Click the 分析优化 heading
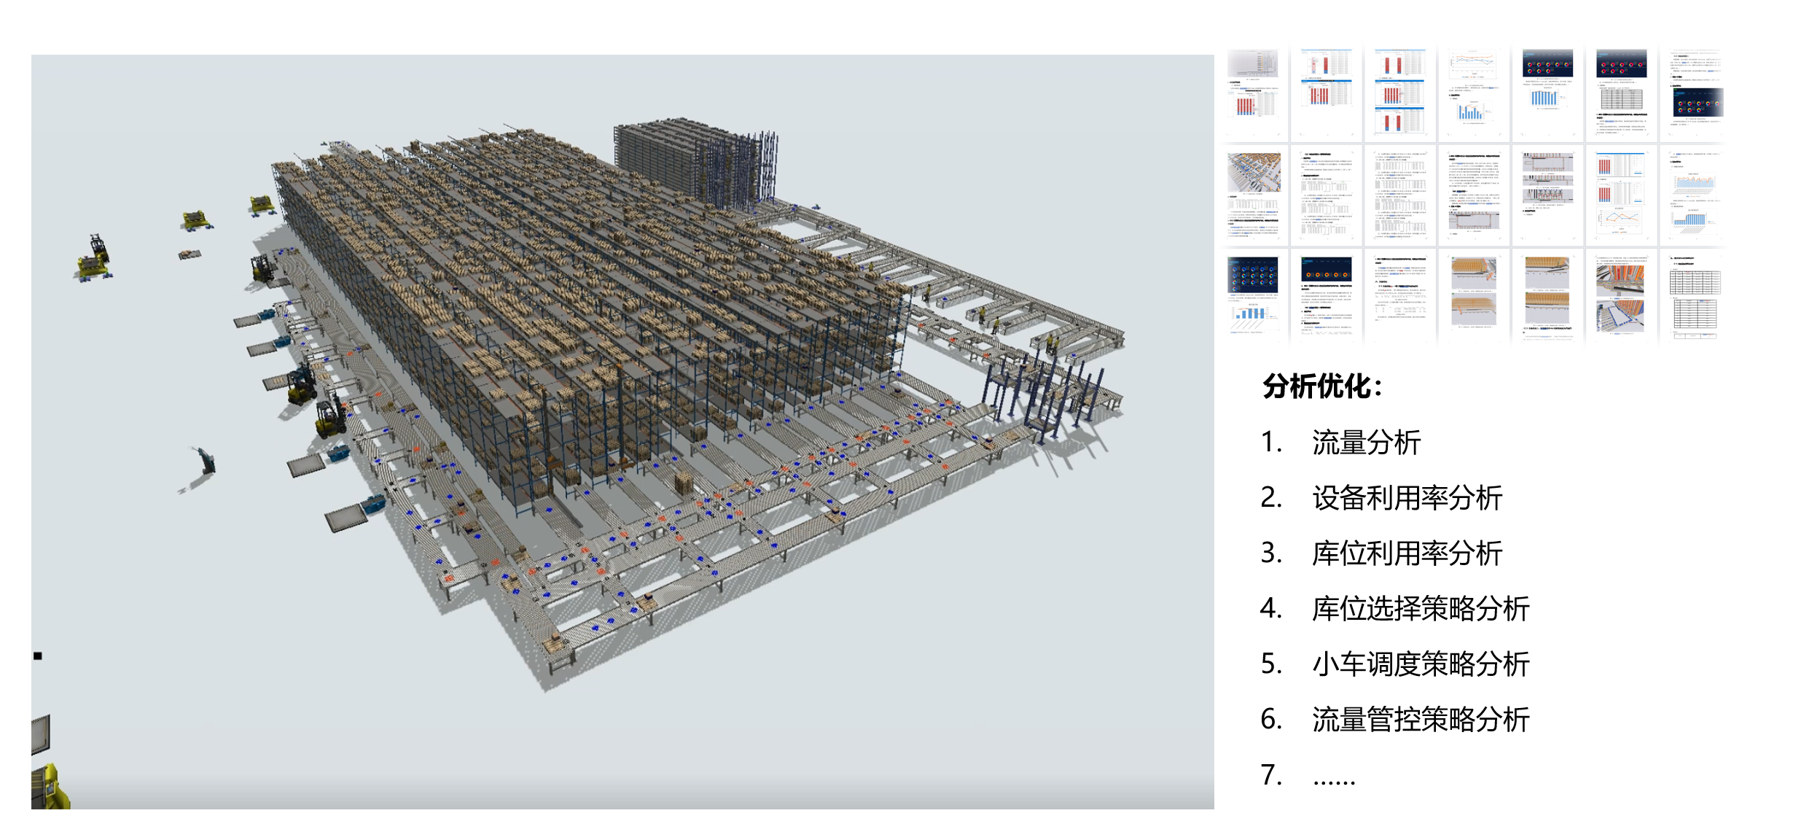1804x840 pixels. tap(1322, 386)
